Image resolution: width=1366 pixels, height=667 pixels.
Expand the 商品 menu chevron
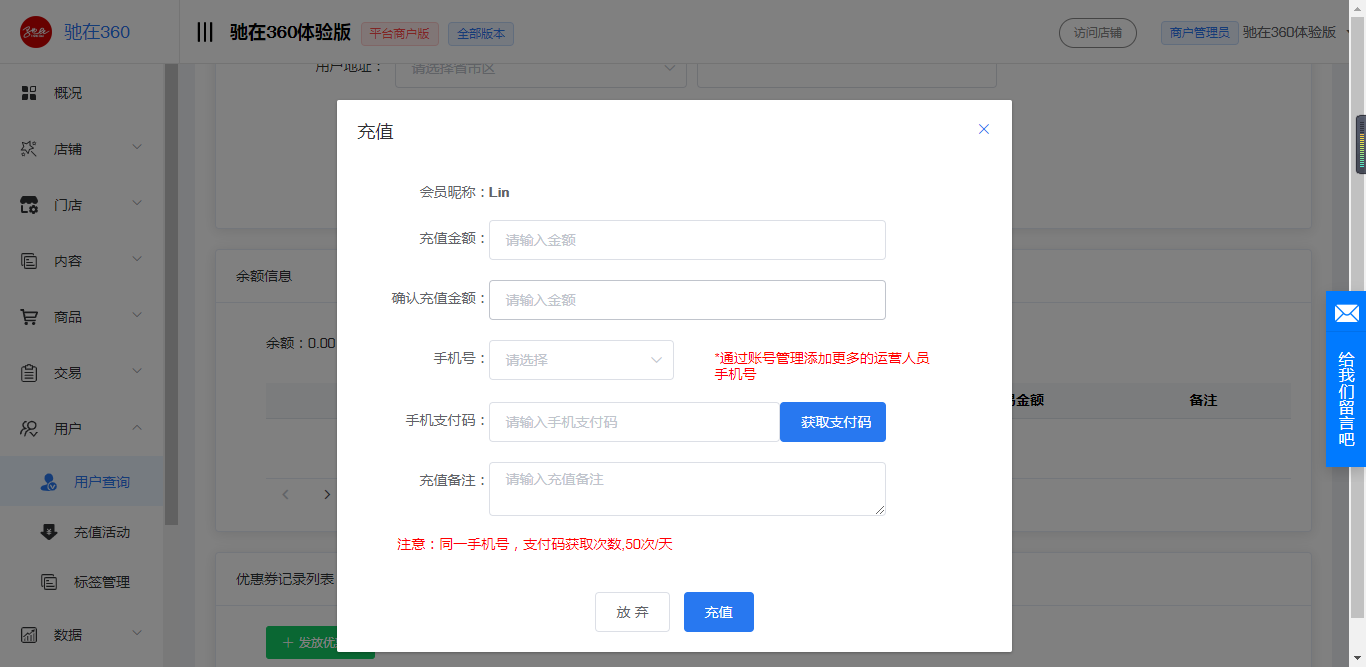tap(137, 316)
